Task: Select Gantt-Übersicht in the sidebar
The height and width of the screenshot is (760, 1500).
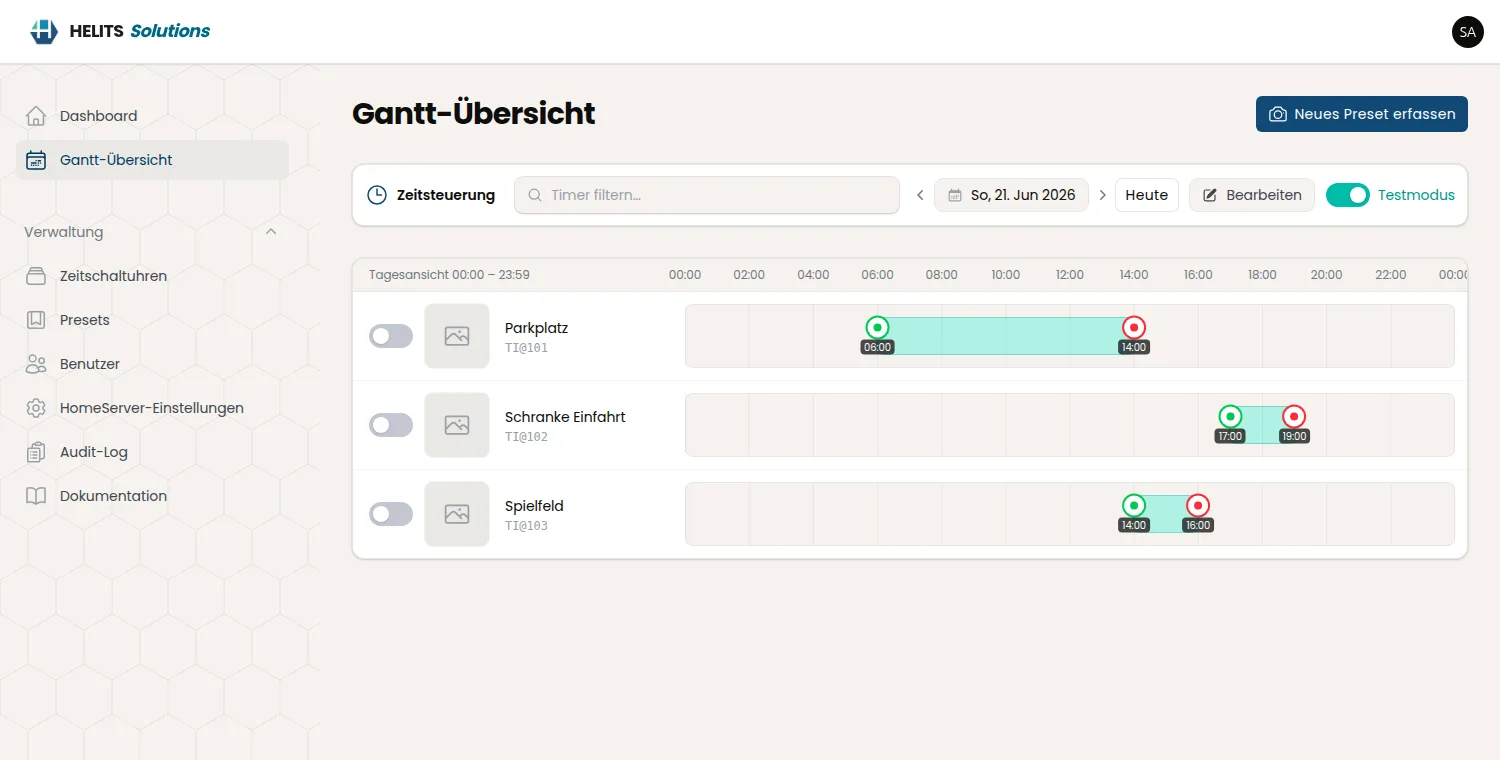Action: [152, 160]
